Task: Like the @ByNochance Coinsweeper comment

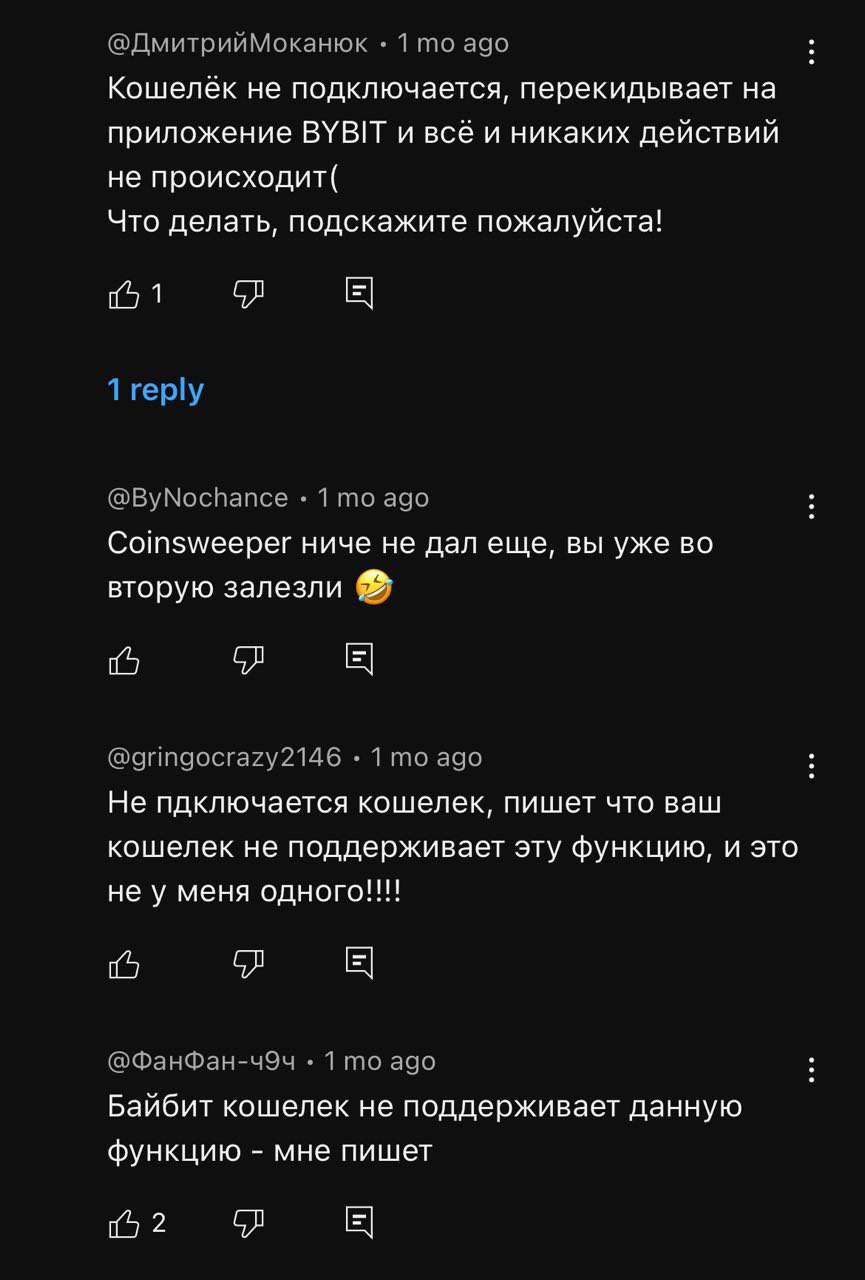Action: pyautogui.click(x=124, y=659)
